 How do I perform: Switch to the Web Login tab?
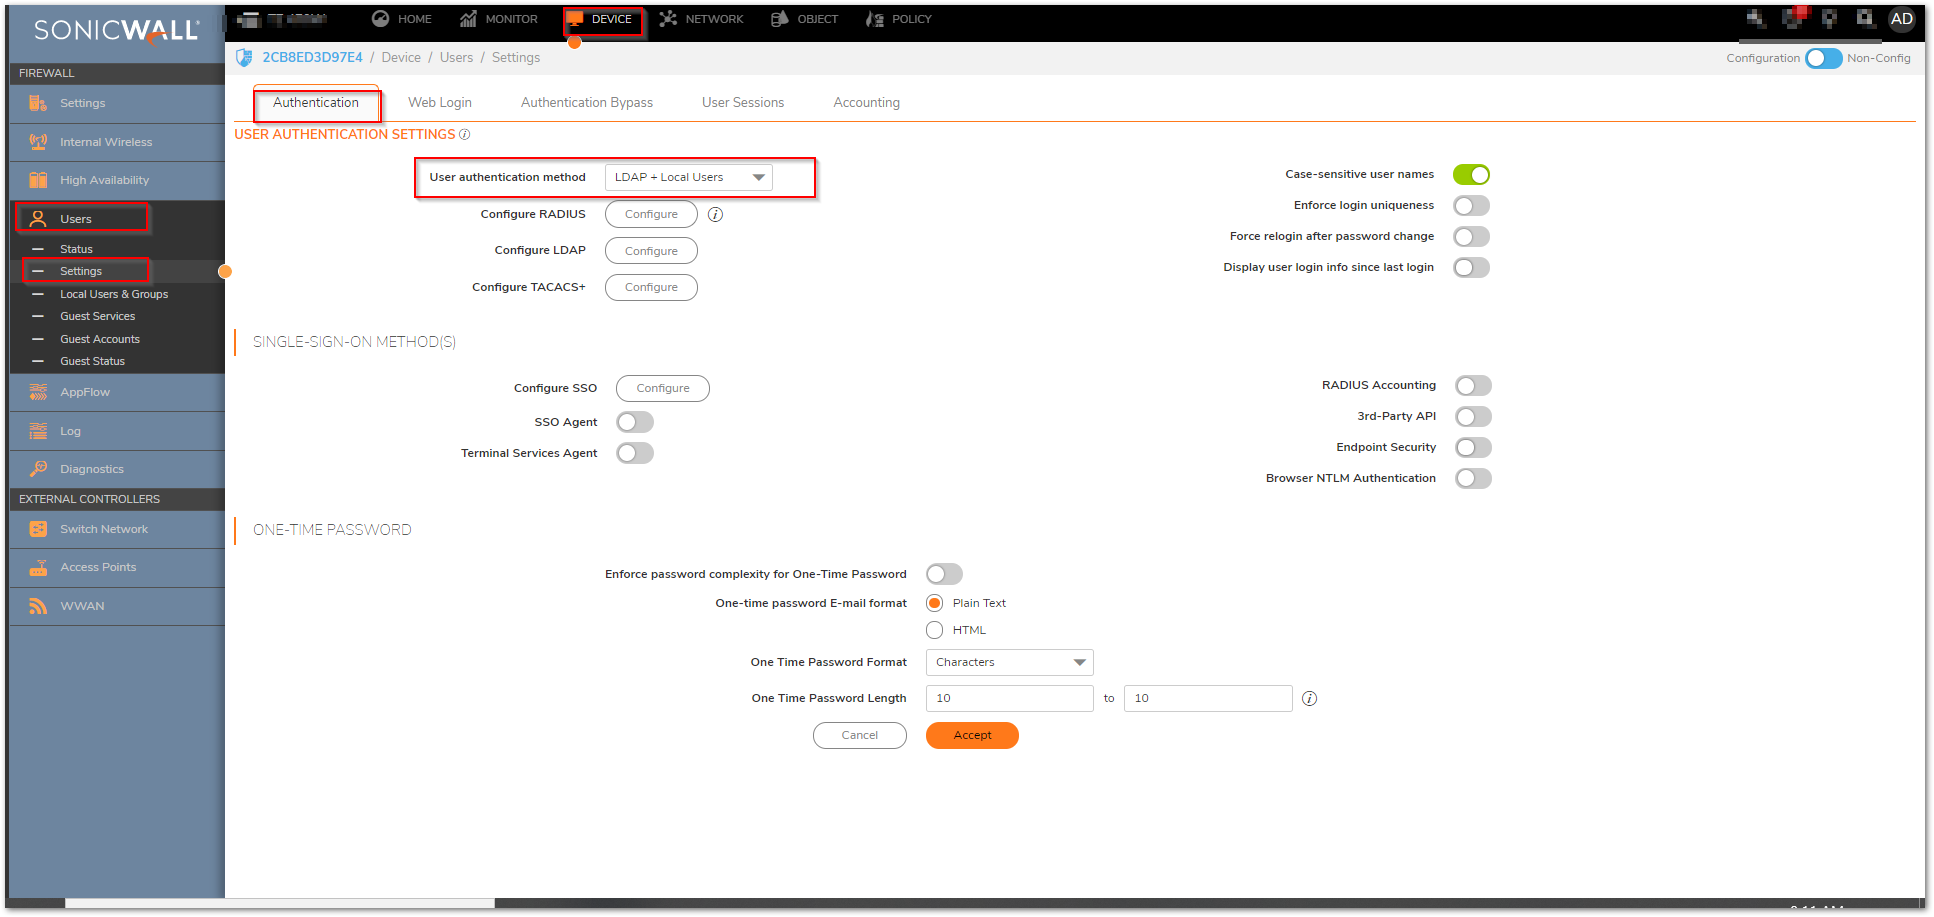(439, 103)
